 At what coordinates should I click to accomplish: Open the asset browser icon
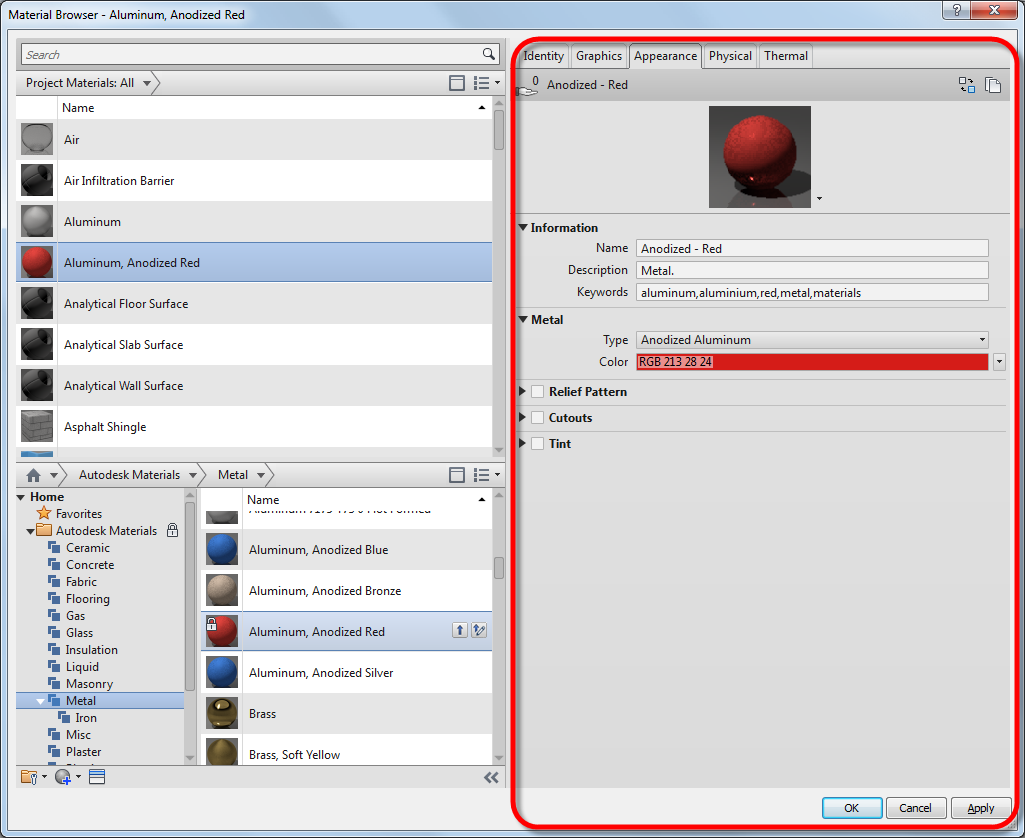pos(97,777)
